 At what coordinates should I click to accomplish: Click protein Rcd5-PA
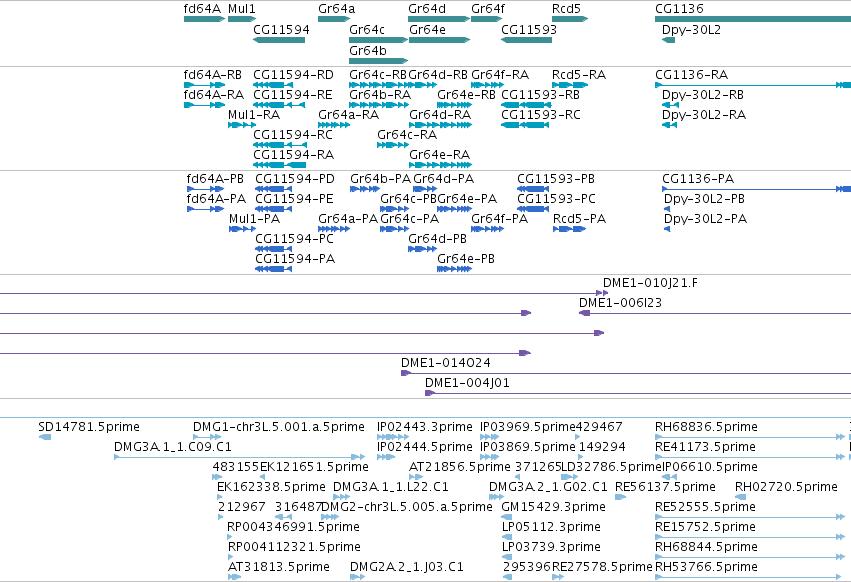click(569, 229)
